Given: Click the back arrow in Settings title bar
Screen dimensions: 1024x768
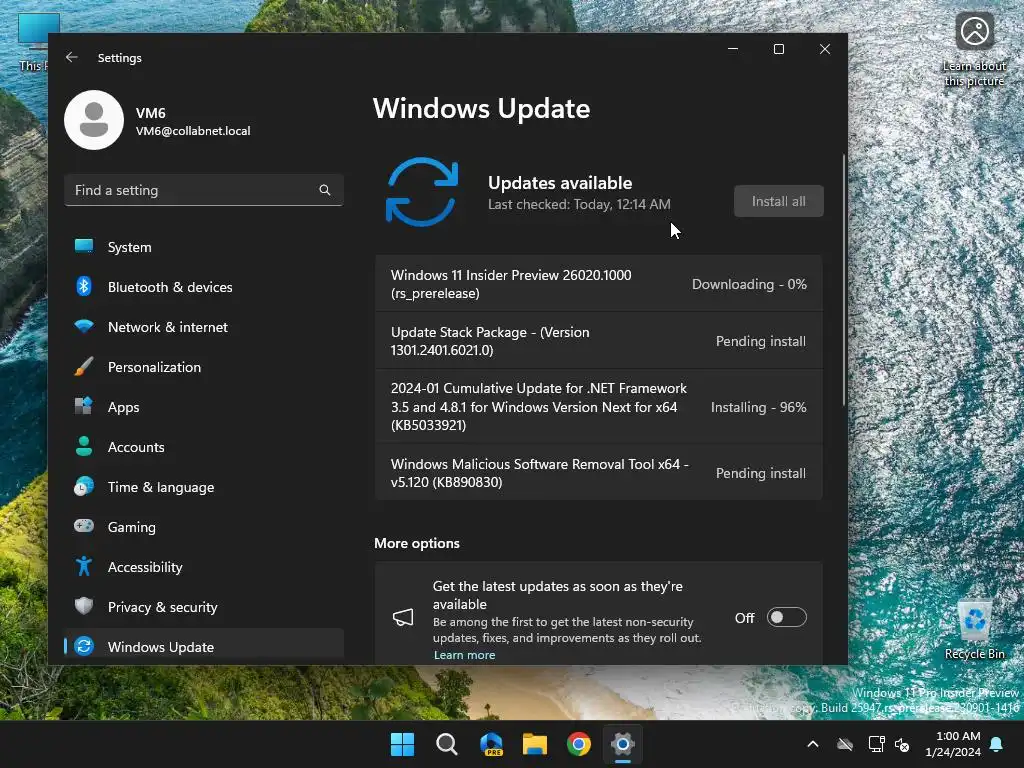Looking at the screenshot, I should coord(72,57).
